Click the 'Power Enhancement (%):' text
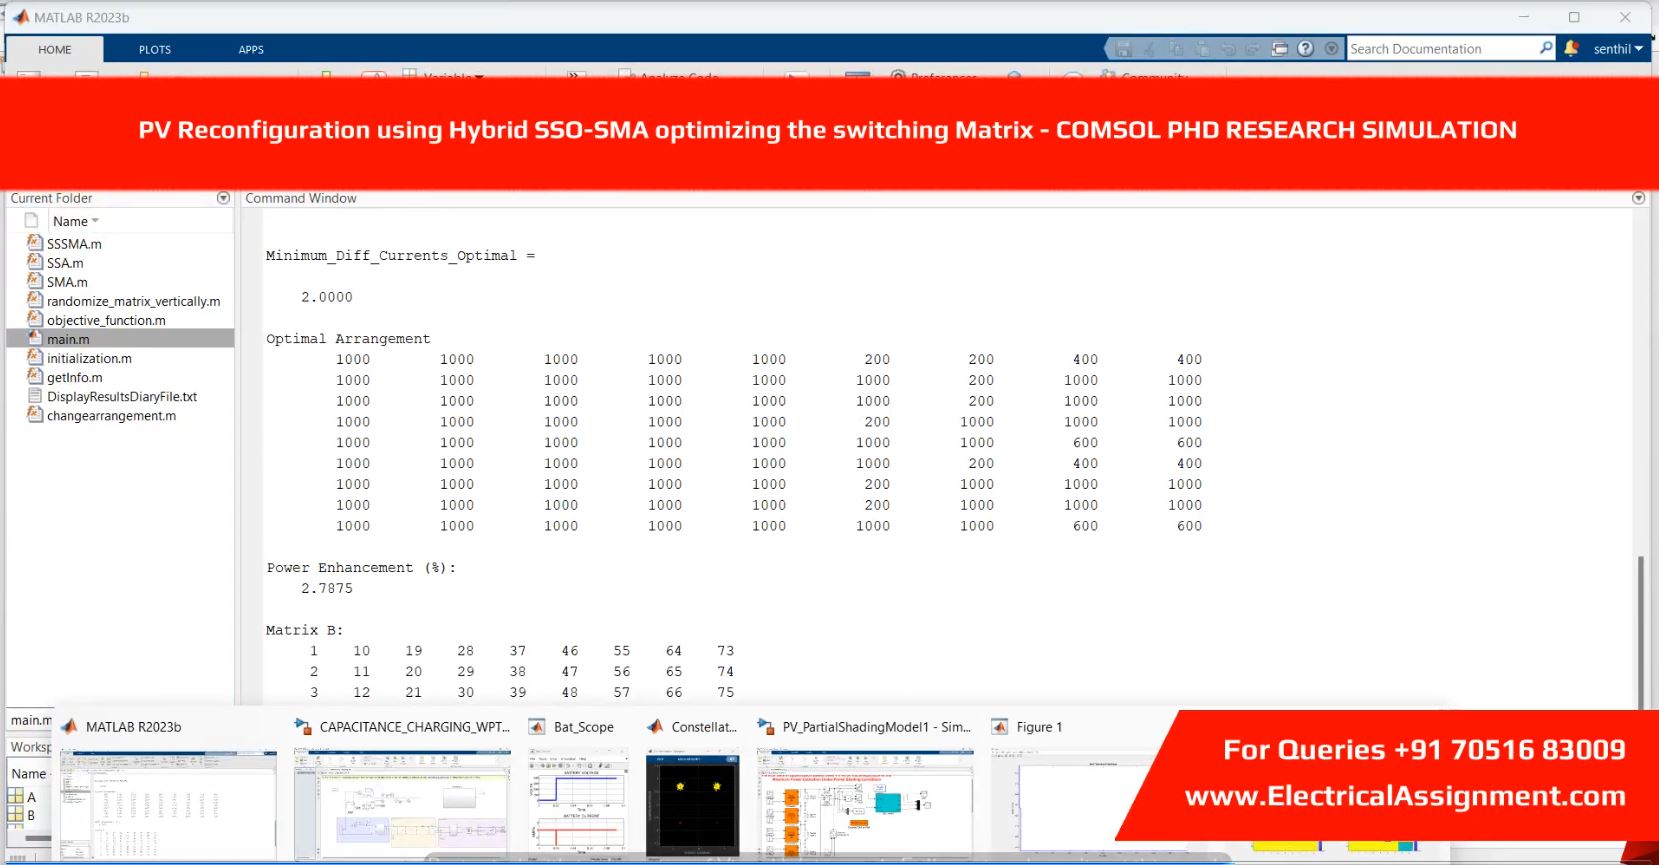The width and height of the screenshot is (1659, 865). click(x=361, y=568)
